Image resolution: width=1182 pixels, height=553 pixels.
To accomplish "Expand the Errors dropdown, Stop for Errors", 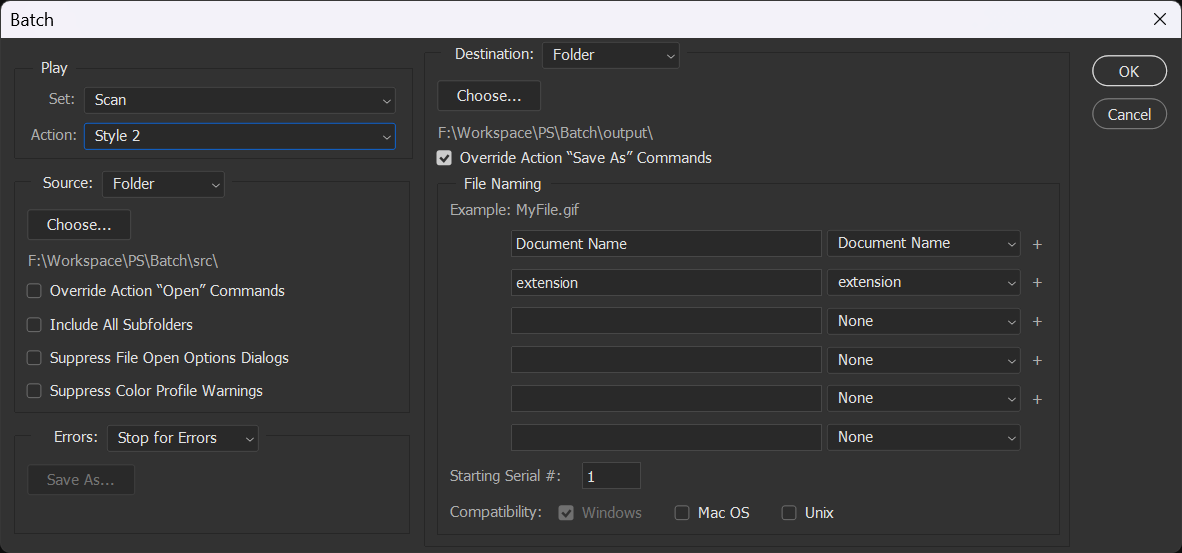I will coord(182,438).
